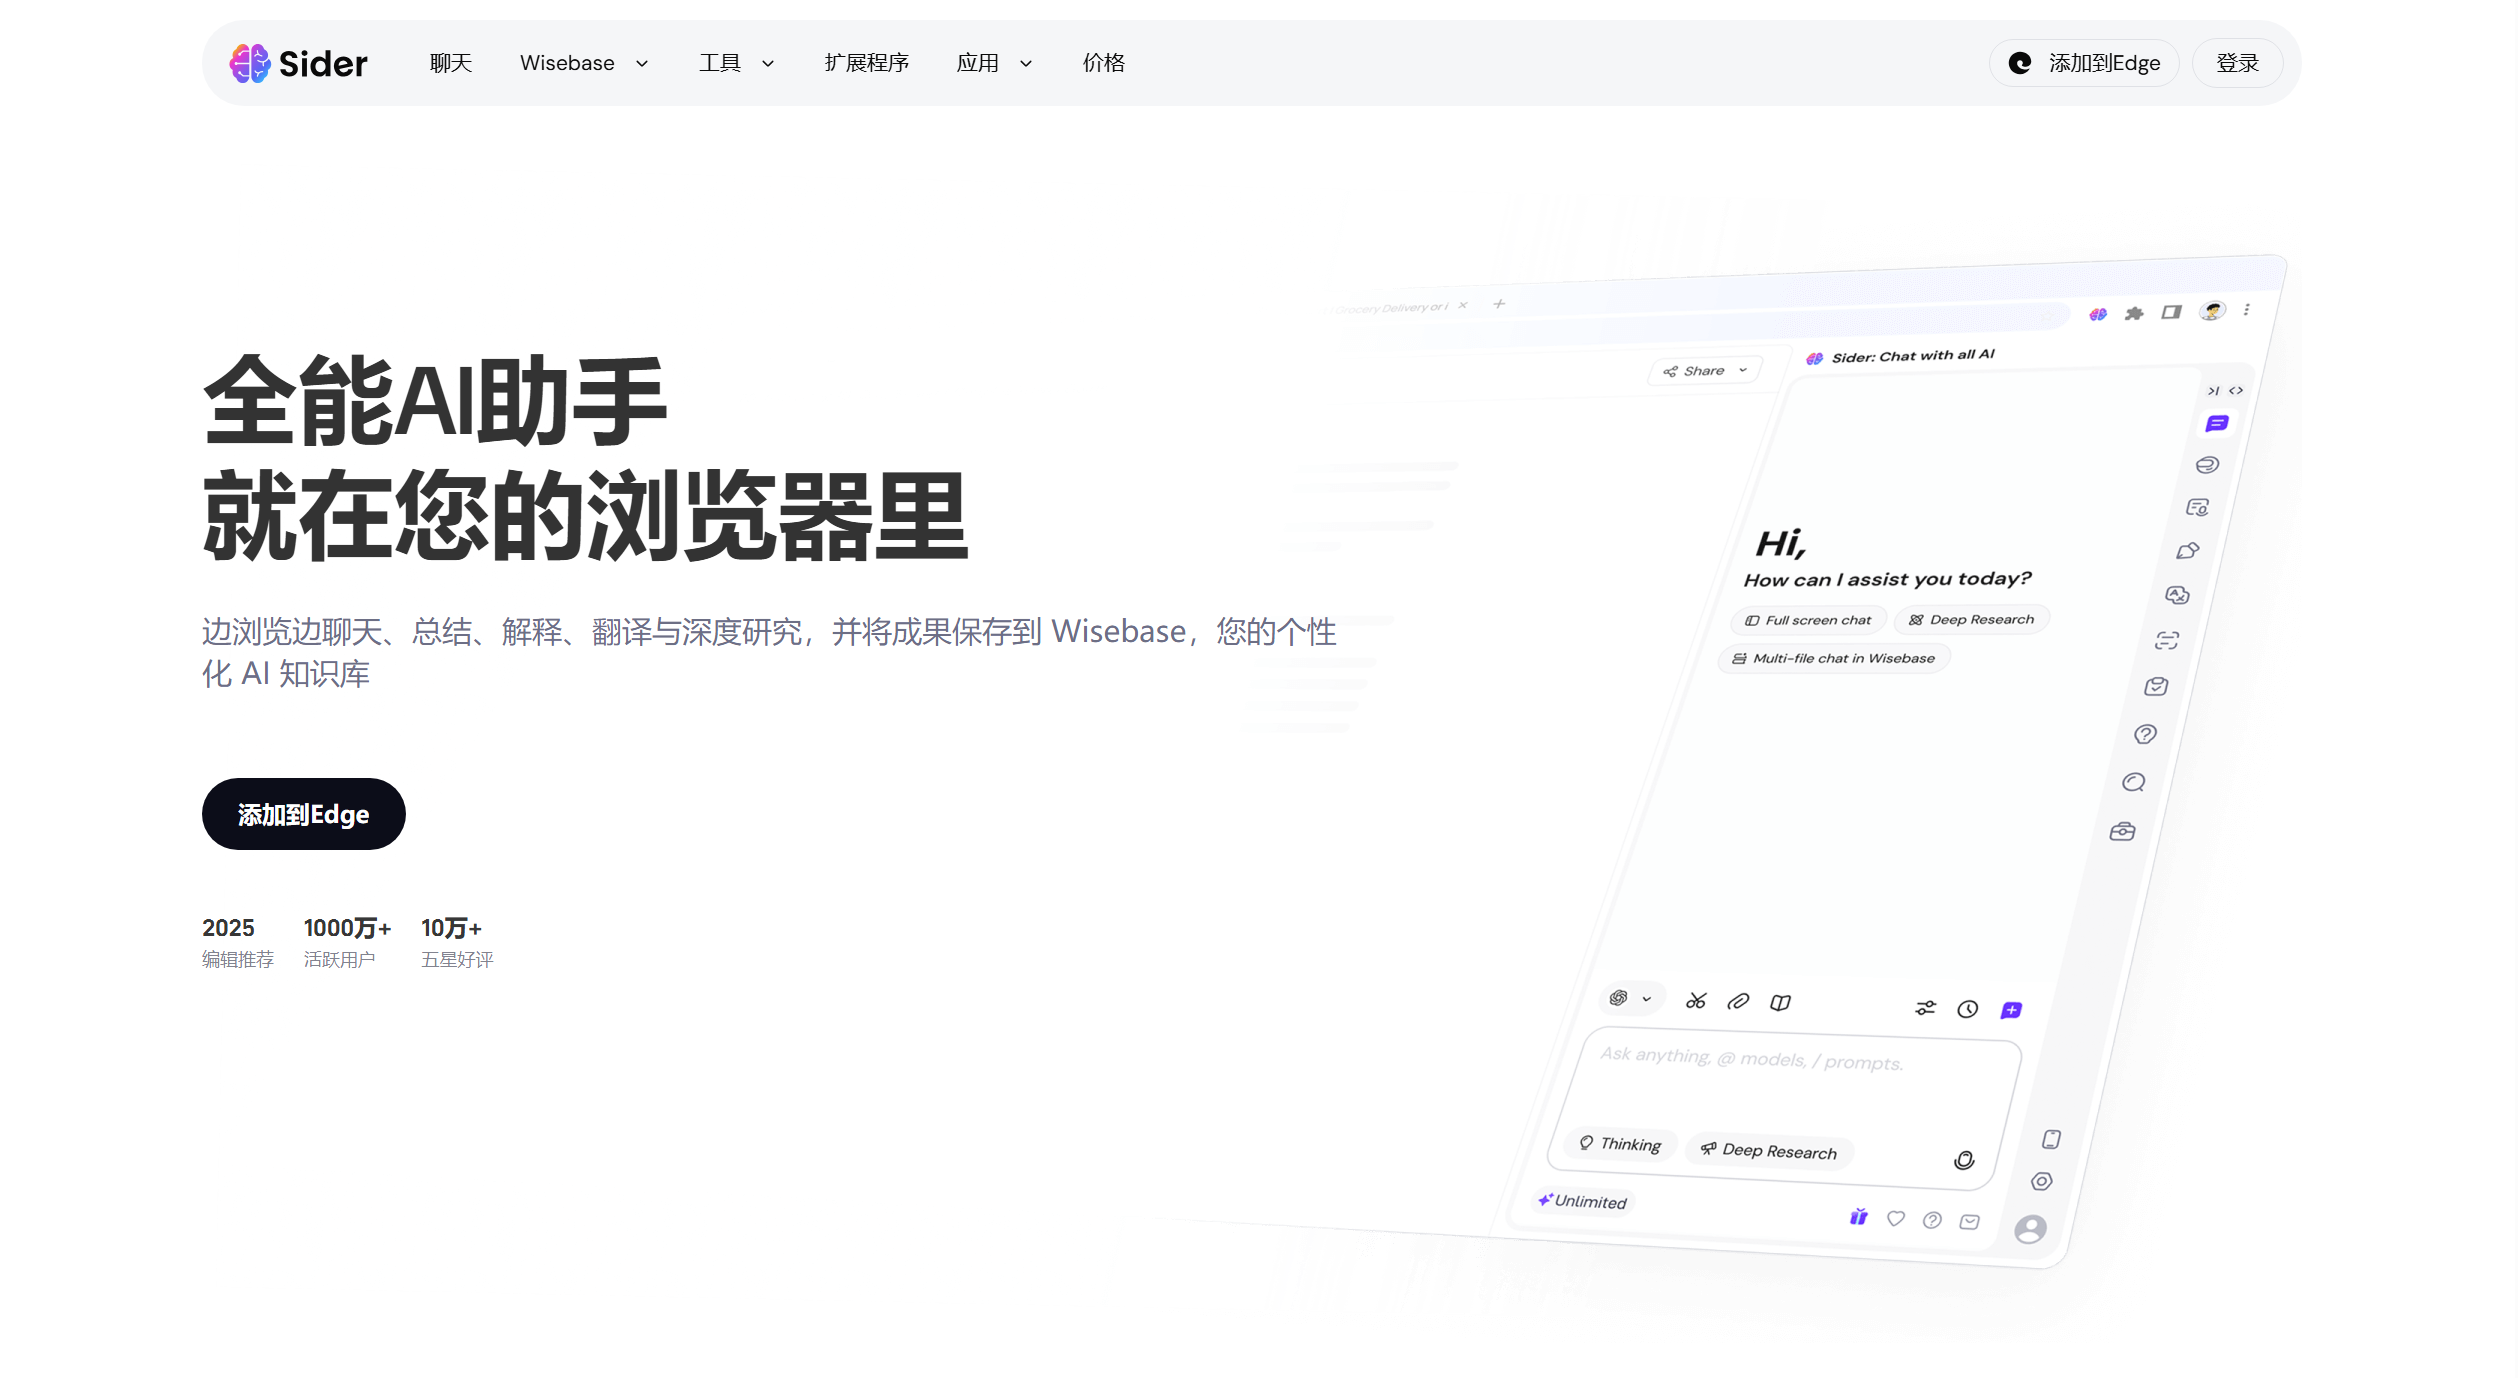The width and height of the screenshot is (2518, 1378).
Task: Click the hexagon settings icon
Action: (x=2042, y=1181)
